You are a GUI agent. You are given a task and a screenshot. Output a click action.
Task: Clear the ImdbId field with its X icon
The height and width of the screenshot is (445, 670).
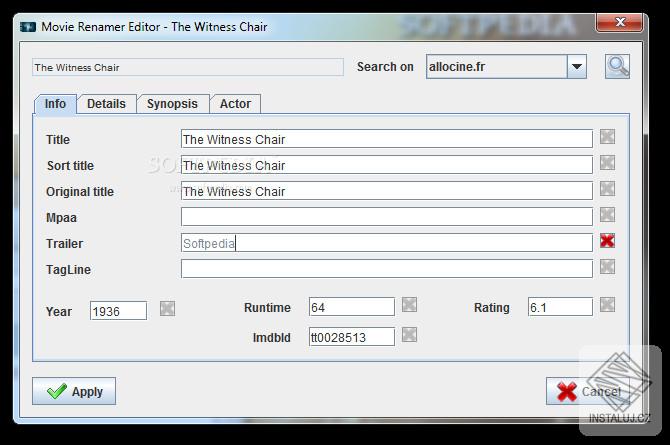click(409, 335)
